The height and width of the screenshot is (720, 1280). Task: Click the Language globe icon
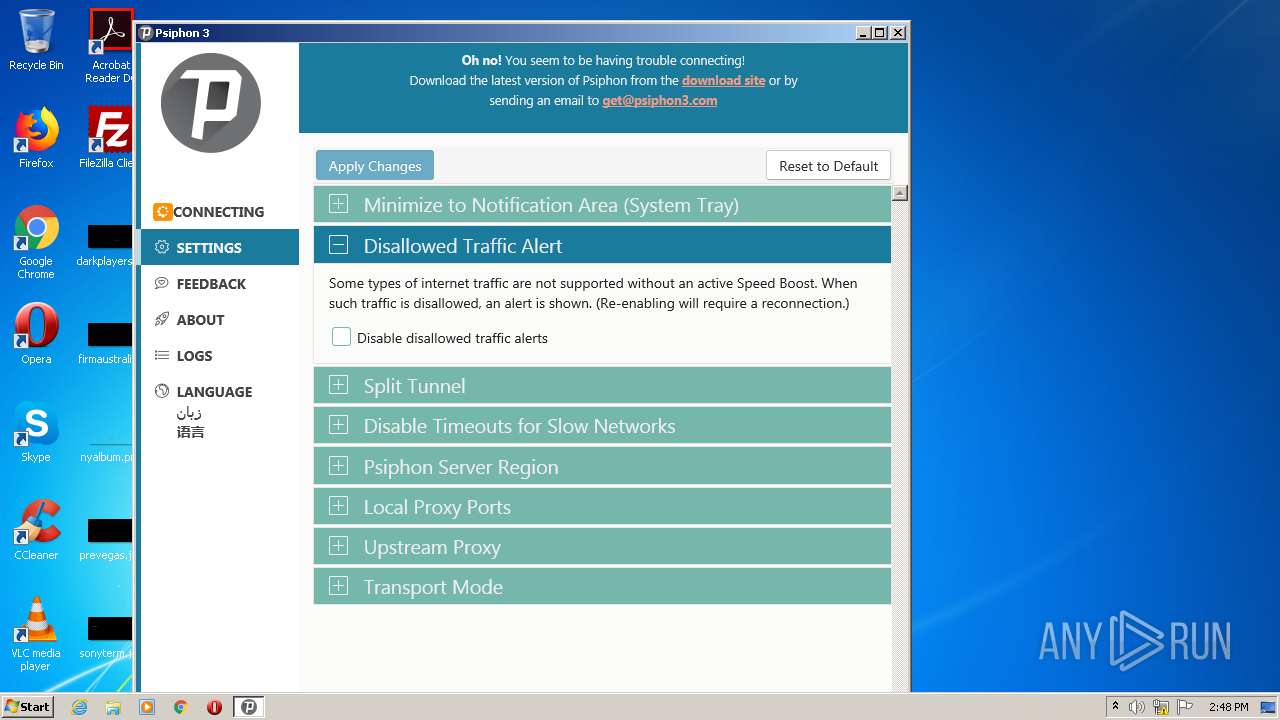coord(162,391)
